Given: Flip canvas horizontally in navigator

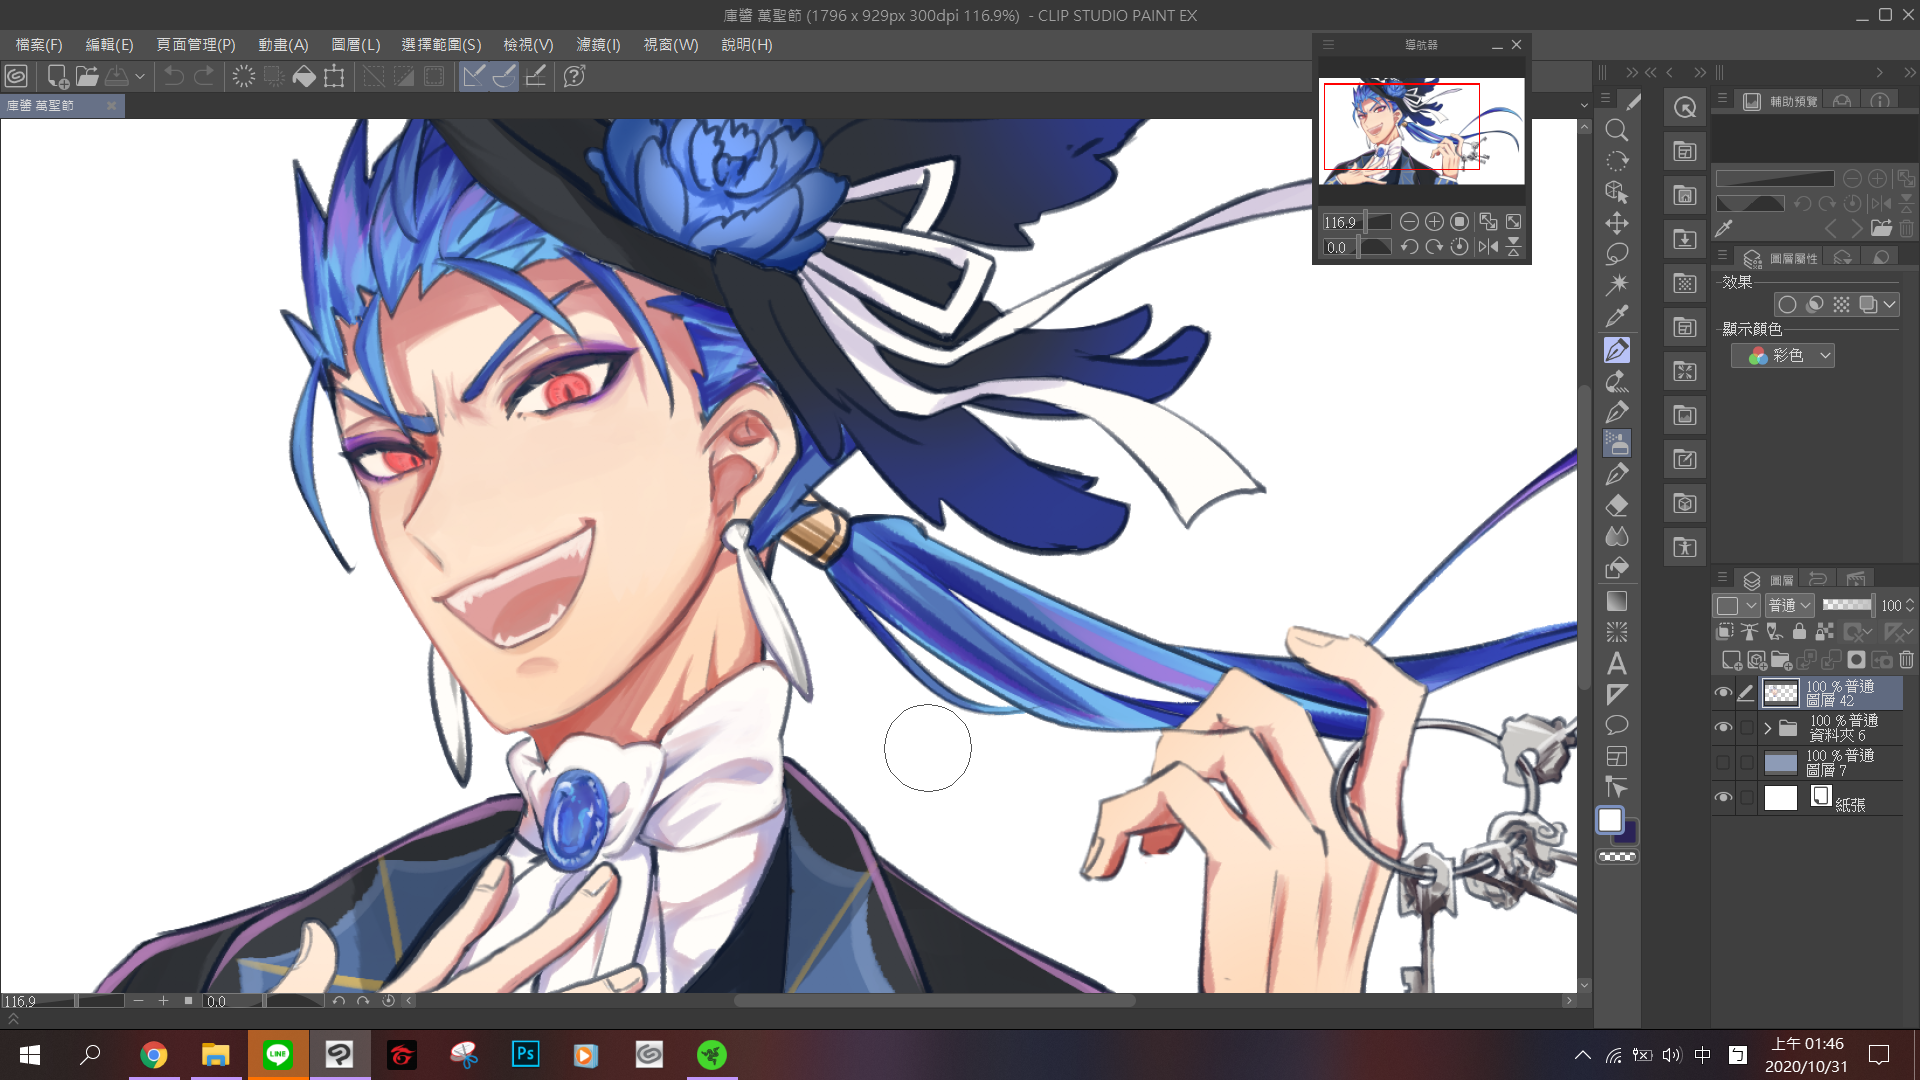Looking at the screenshot, I should [1488, 247].
